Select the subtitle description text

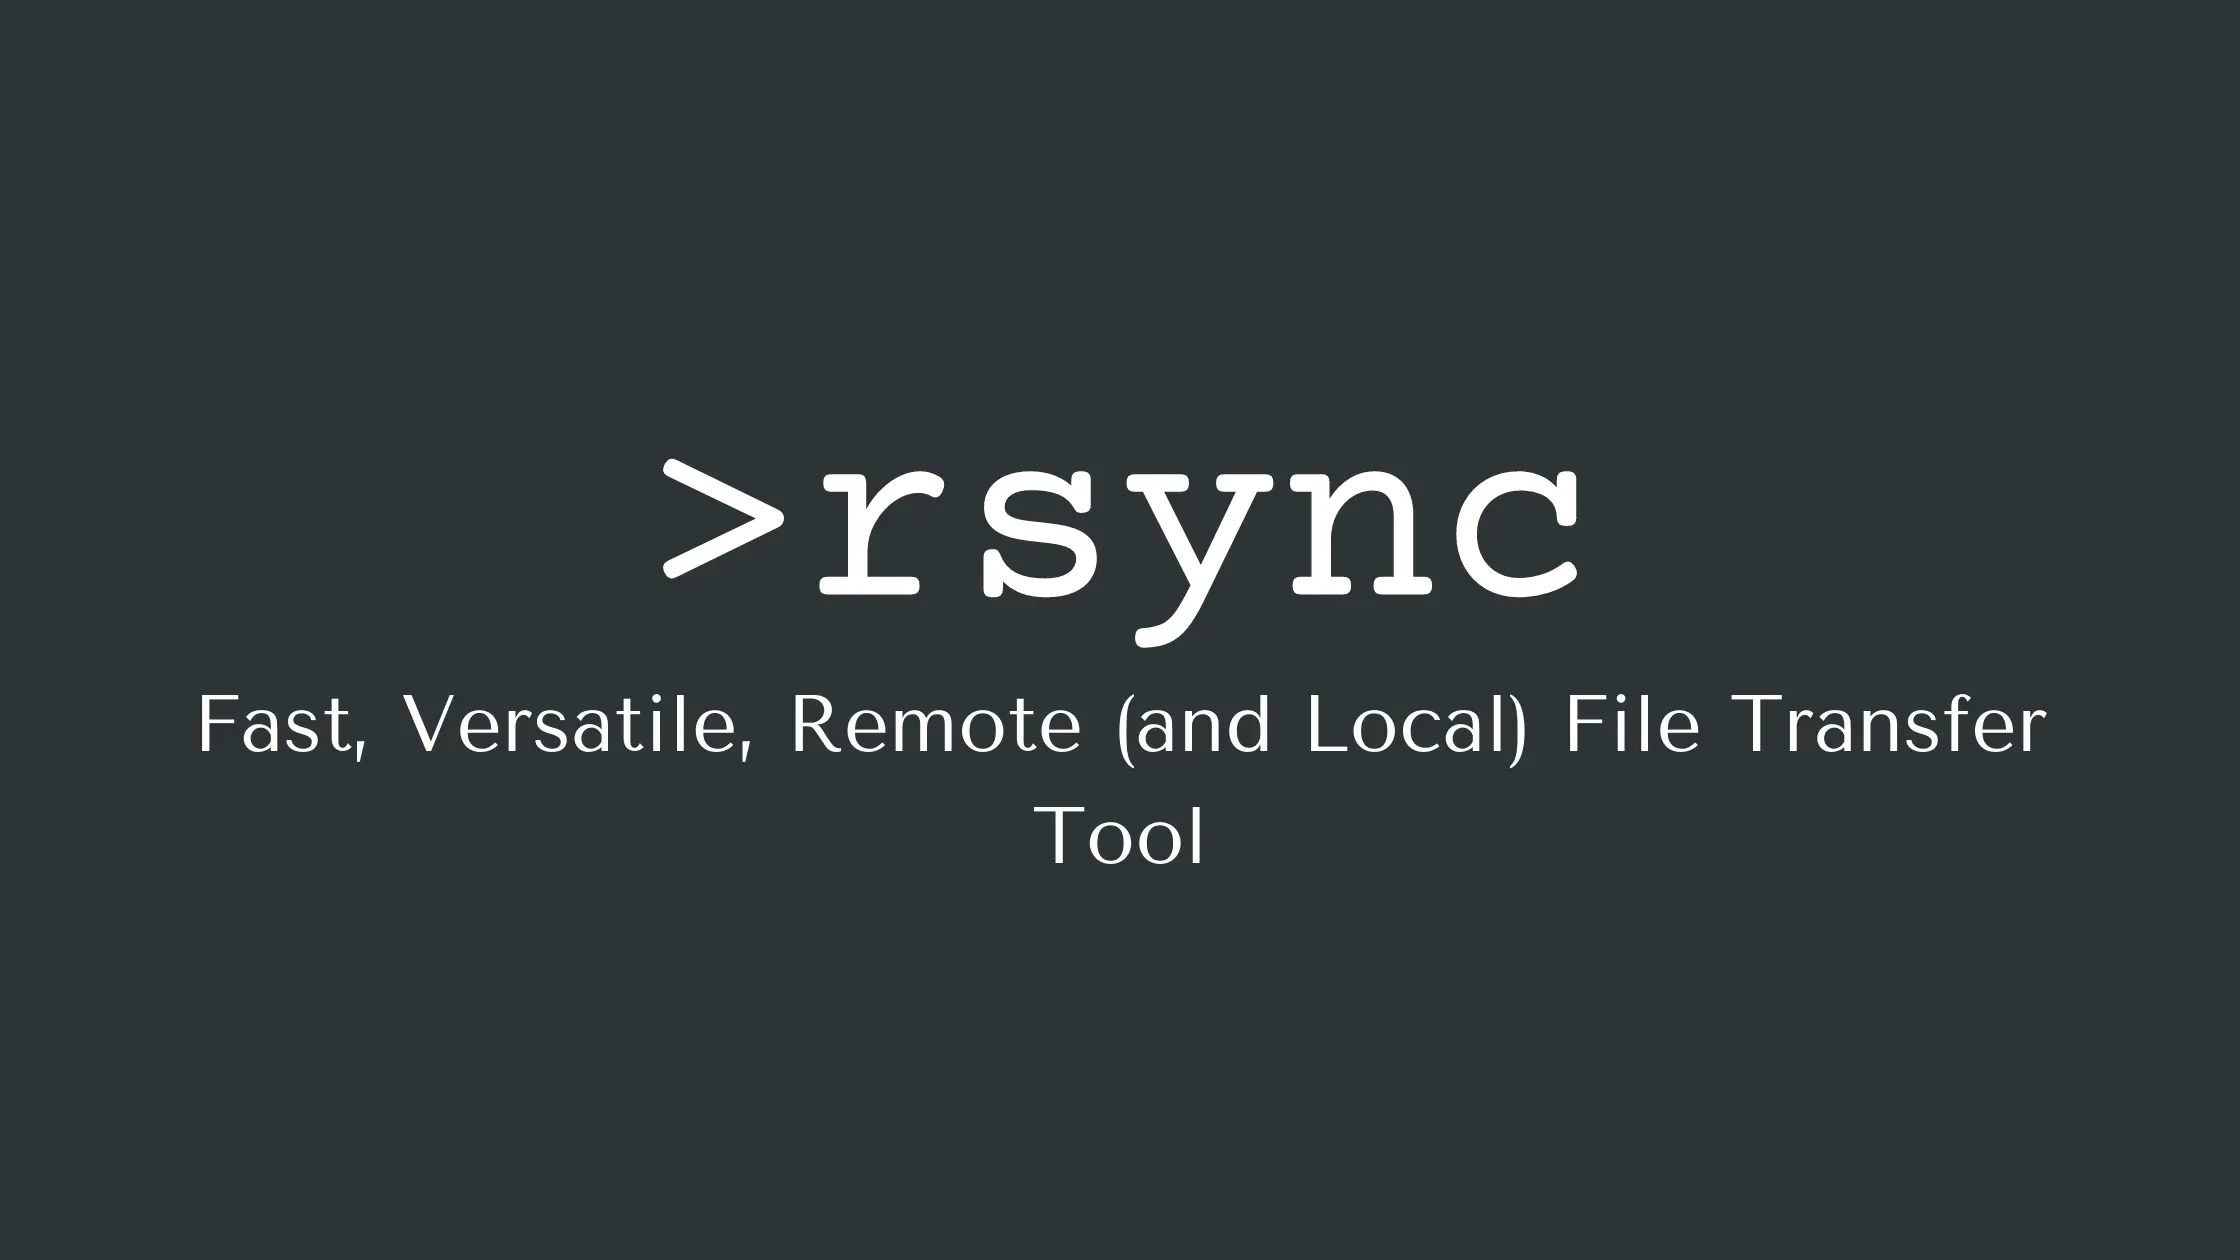[x=1120, y=778]
